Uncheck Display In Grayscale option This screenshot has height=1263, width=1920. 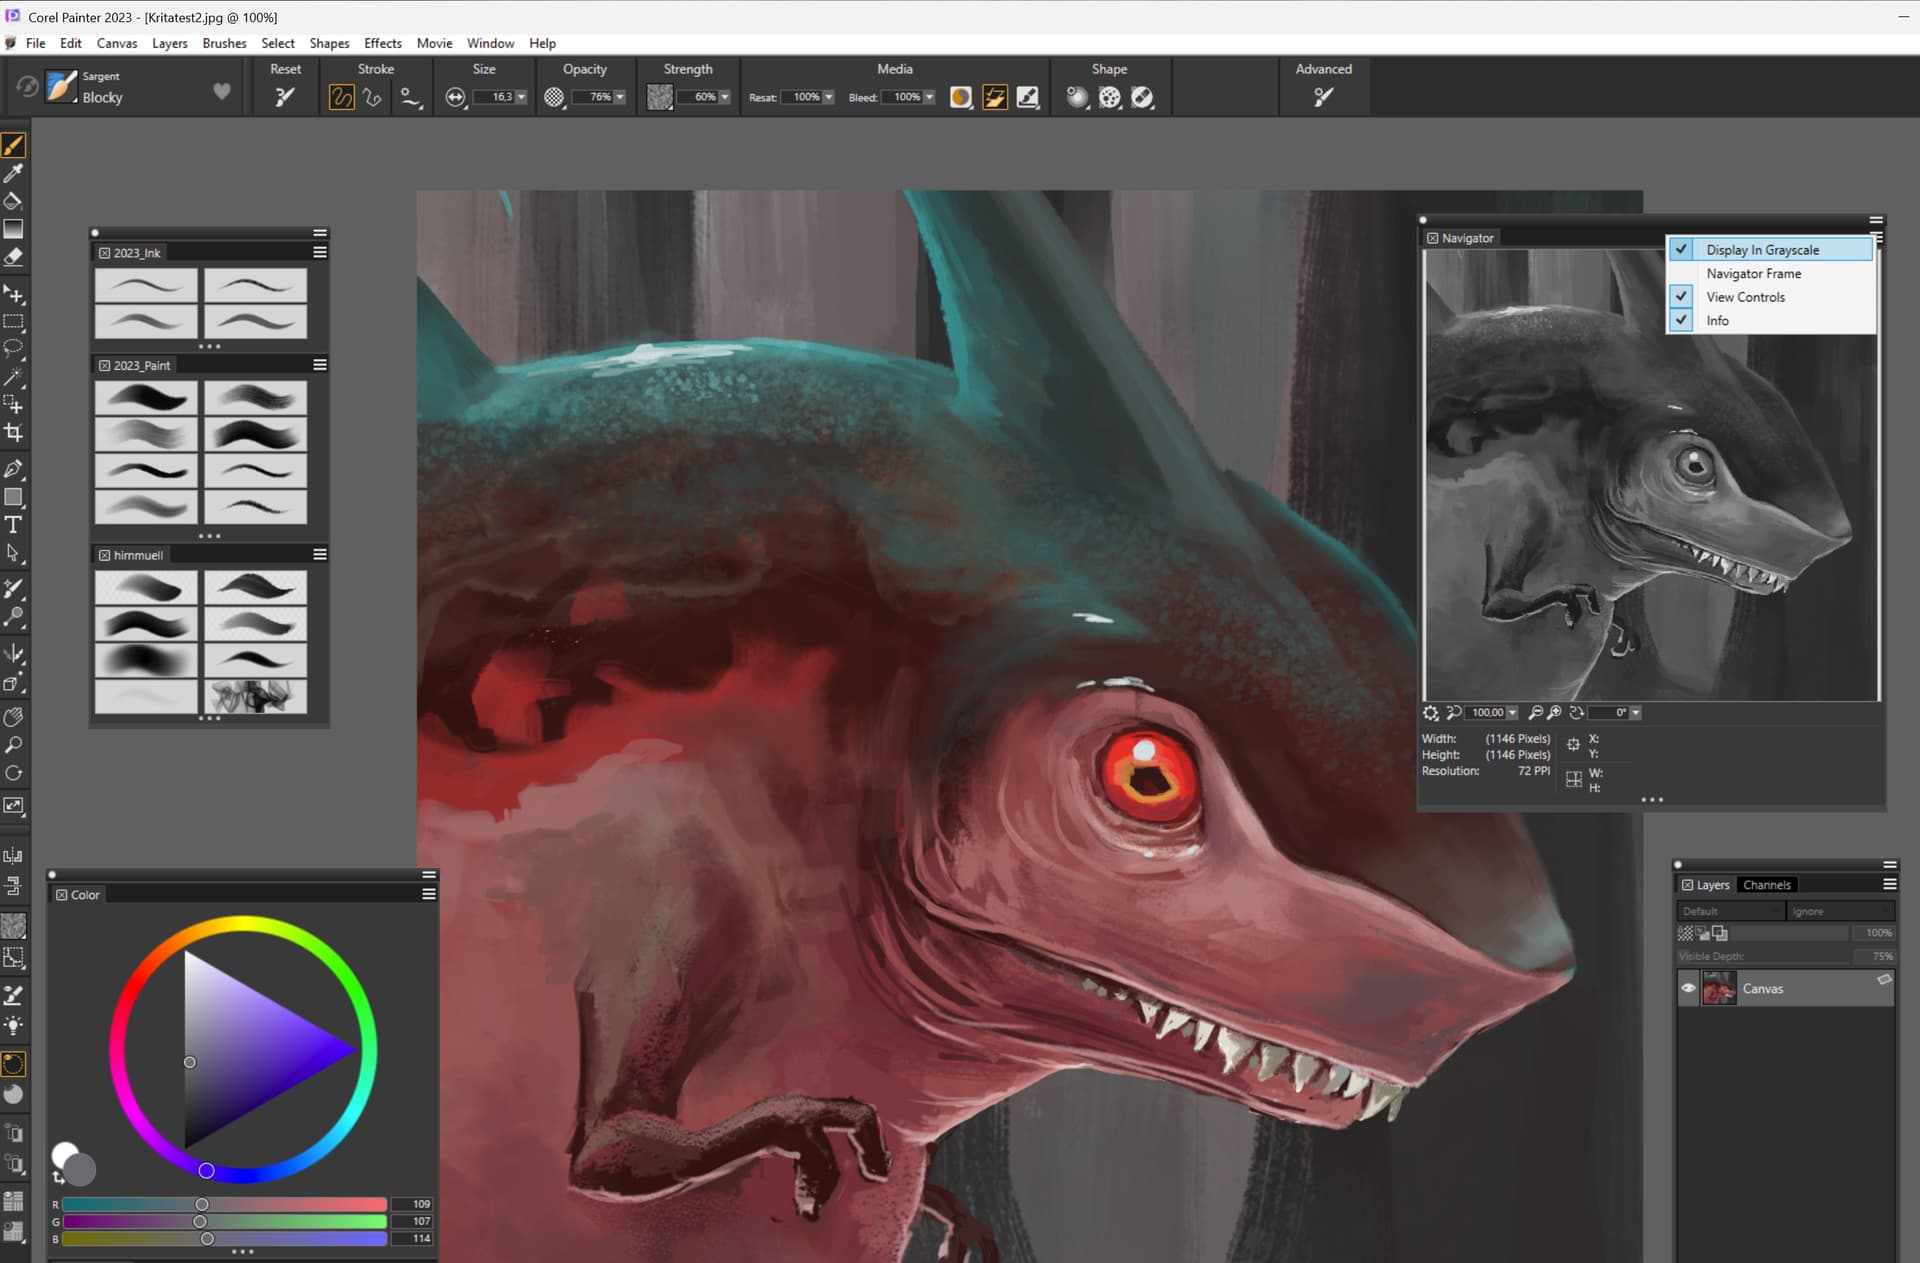[x=1762, y=250]
